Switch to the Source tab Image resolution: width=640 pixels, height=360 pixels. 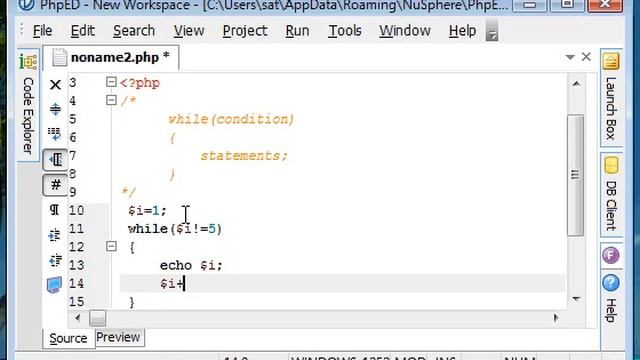tap(68, 338)
